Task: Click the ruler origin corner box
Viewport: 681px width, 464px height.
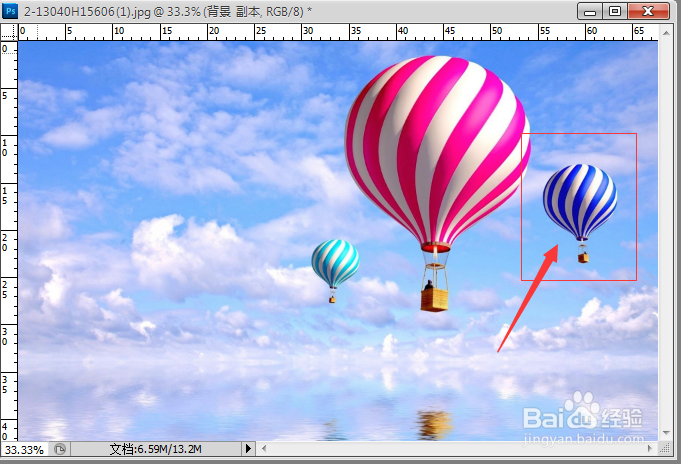Action: pyautogui.click(x=9, y=33)
